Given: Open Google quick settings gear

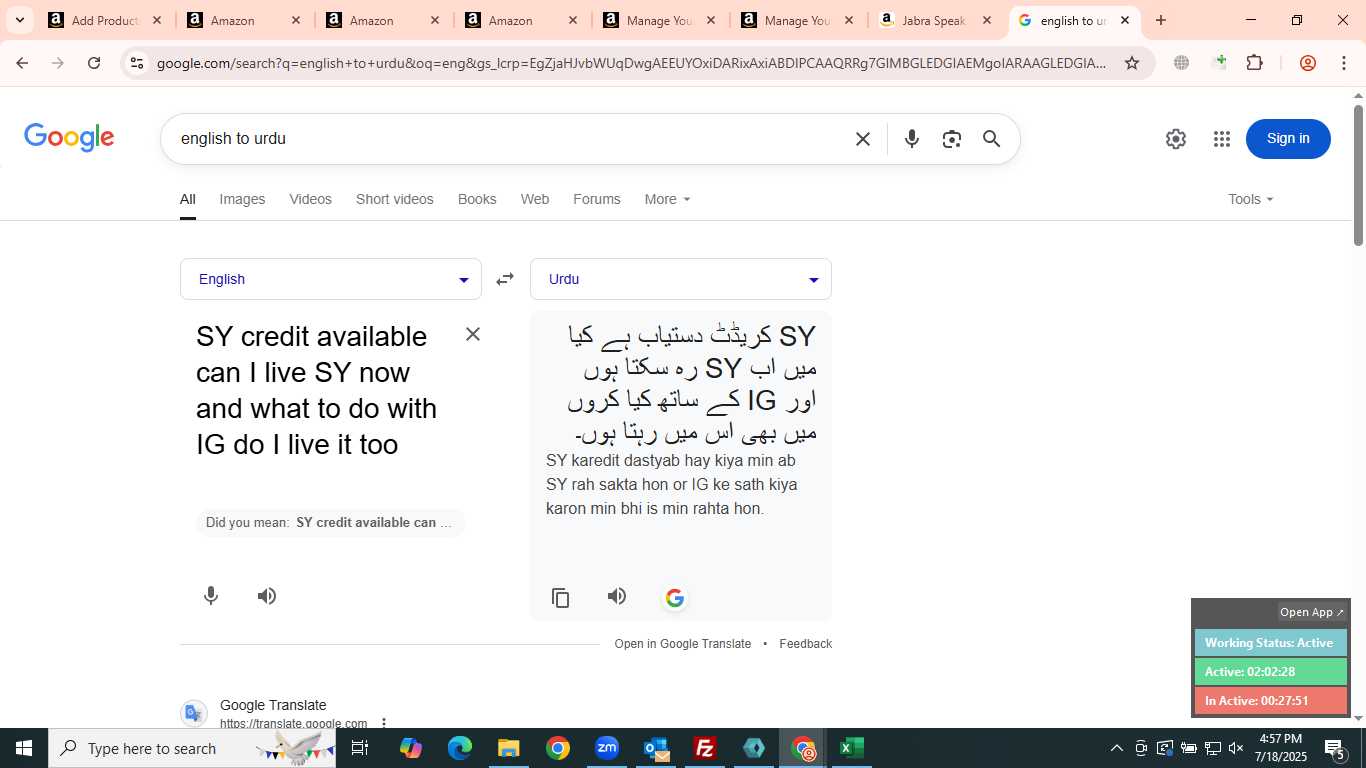Looking at the screenshot, I should tap(1176, 139).
